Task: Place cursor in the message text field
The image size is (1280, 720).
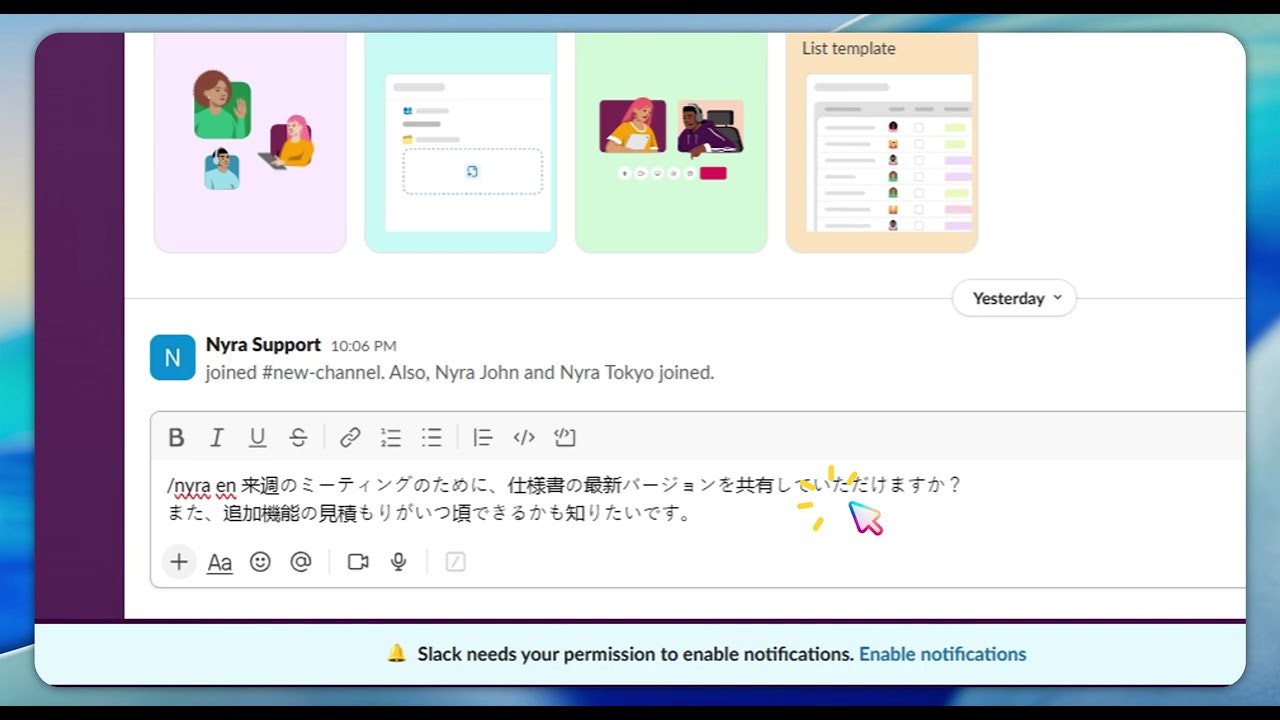Action: (700, 500)
